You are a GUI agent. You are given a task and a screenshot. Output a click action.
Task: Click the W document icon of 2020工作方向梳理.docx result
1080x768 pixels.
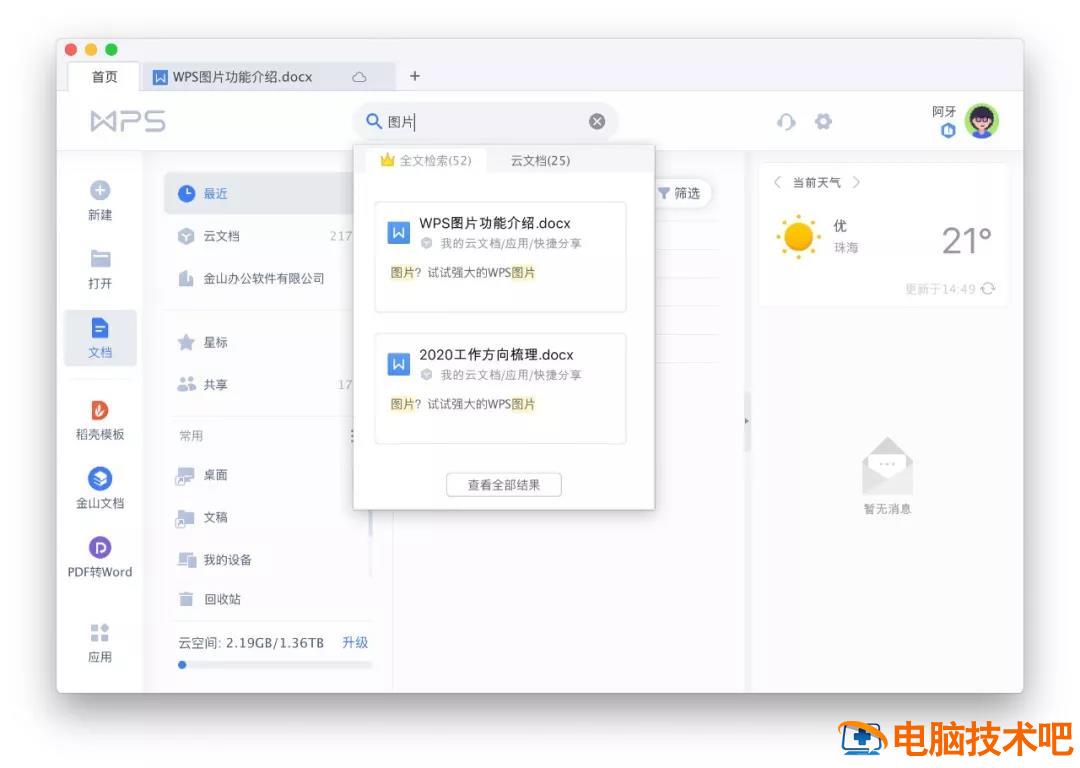pyautogui.click(x=398, y=364)
